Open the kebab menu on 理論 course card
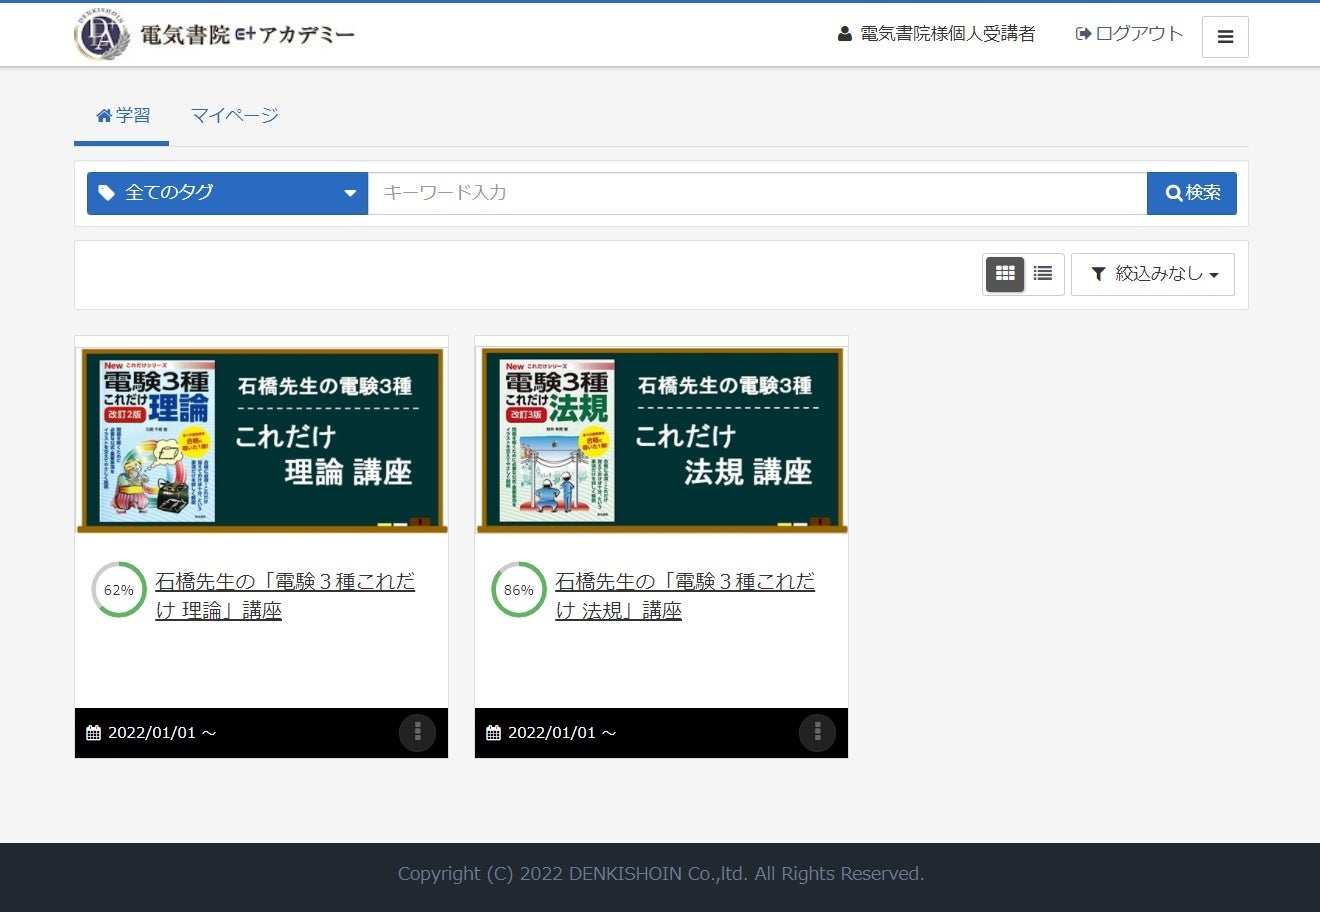 click(417, 732)
